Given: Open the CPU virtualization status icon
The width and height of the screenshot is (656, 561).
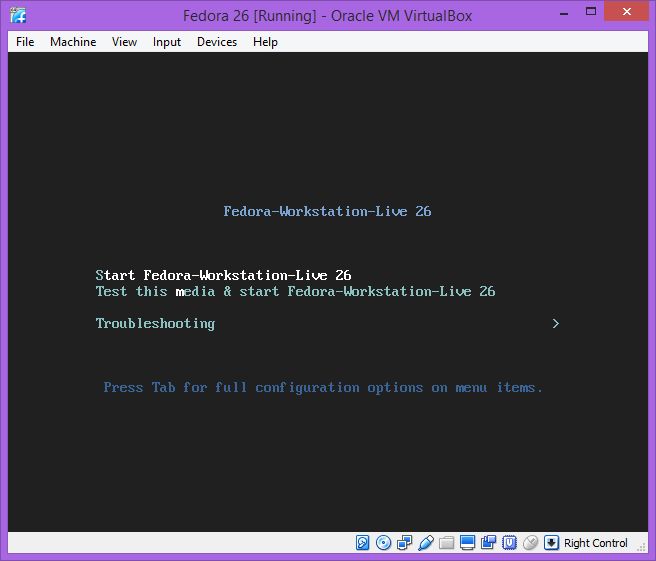Looking at the screenshot, I should [509, 543].
